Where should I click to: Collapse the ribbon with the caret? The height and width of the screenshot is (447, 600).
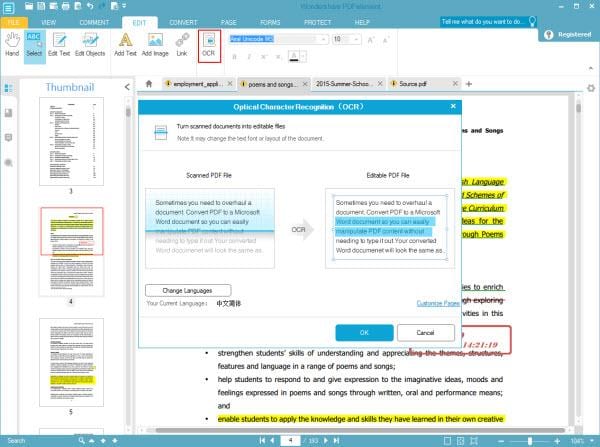(591, 68)
